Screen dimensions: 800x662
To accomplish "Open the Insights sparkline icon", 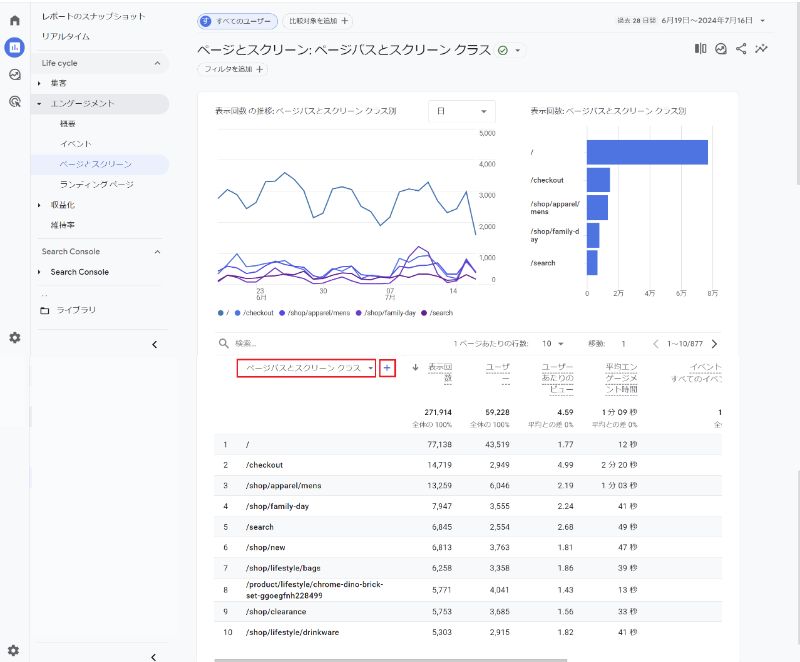I will [762, 49].
